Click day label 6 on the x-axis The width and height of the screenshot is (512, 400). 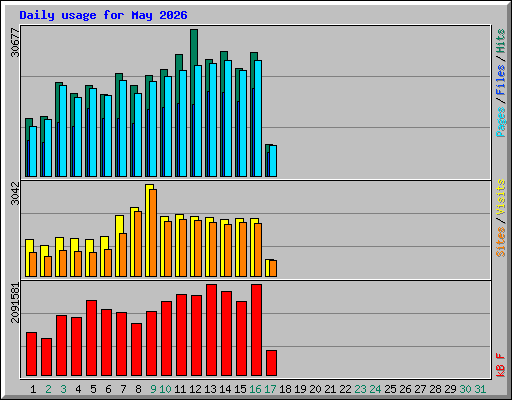(108, 389)
